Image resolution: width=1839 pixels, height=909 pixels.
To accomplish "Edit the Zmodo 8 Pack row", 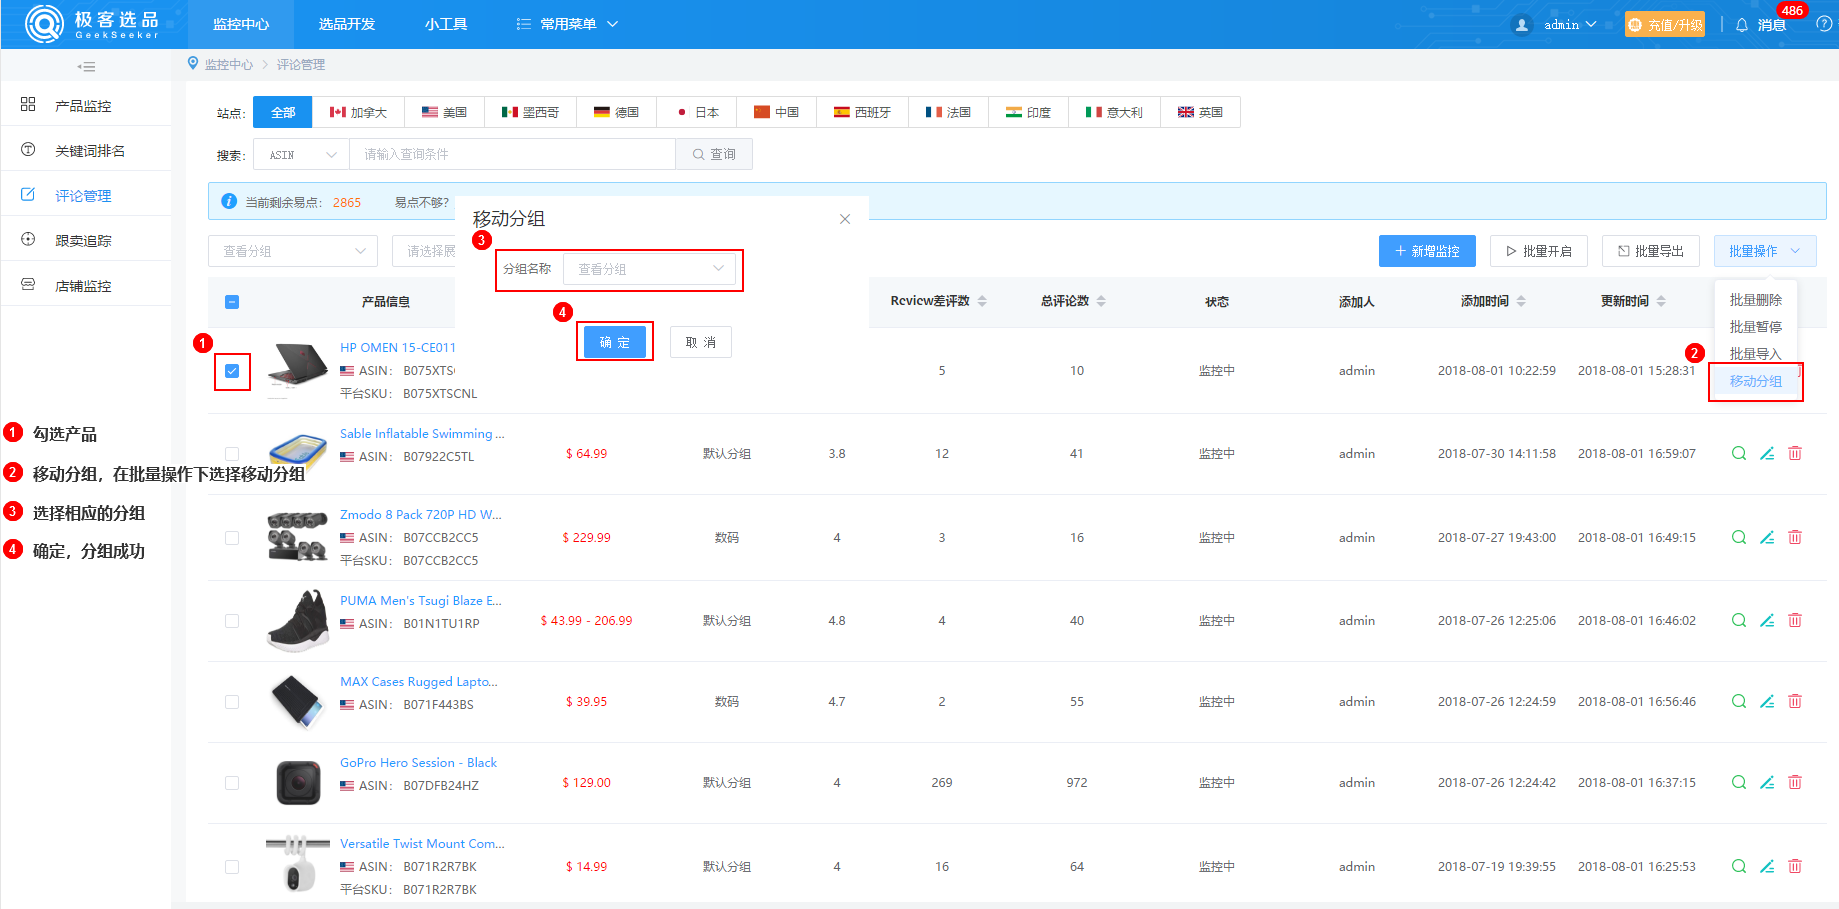I will (1767, 537).
